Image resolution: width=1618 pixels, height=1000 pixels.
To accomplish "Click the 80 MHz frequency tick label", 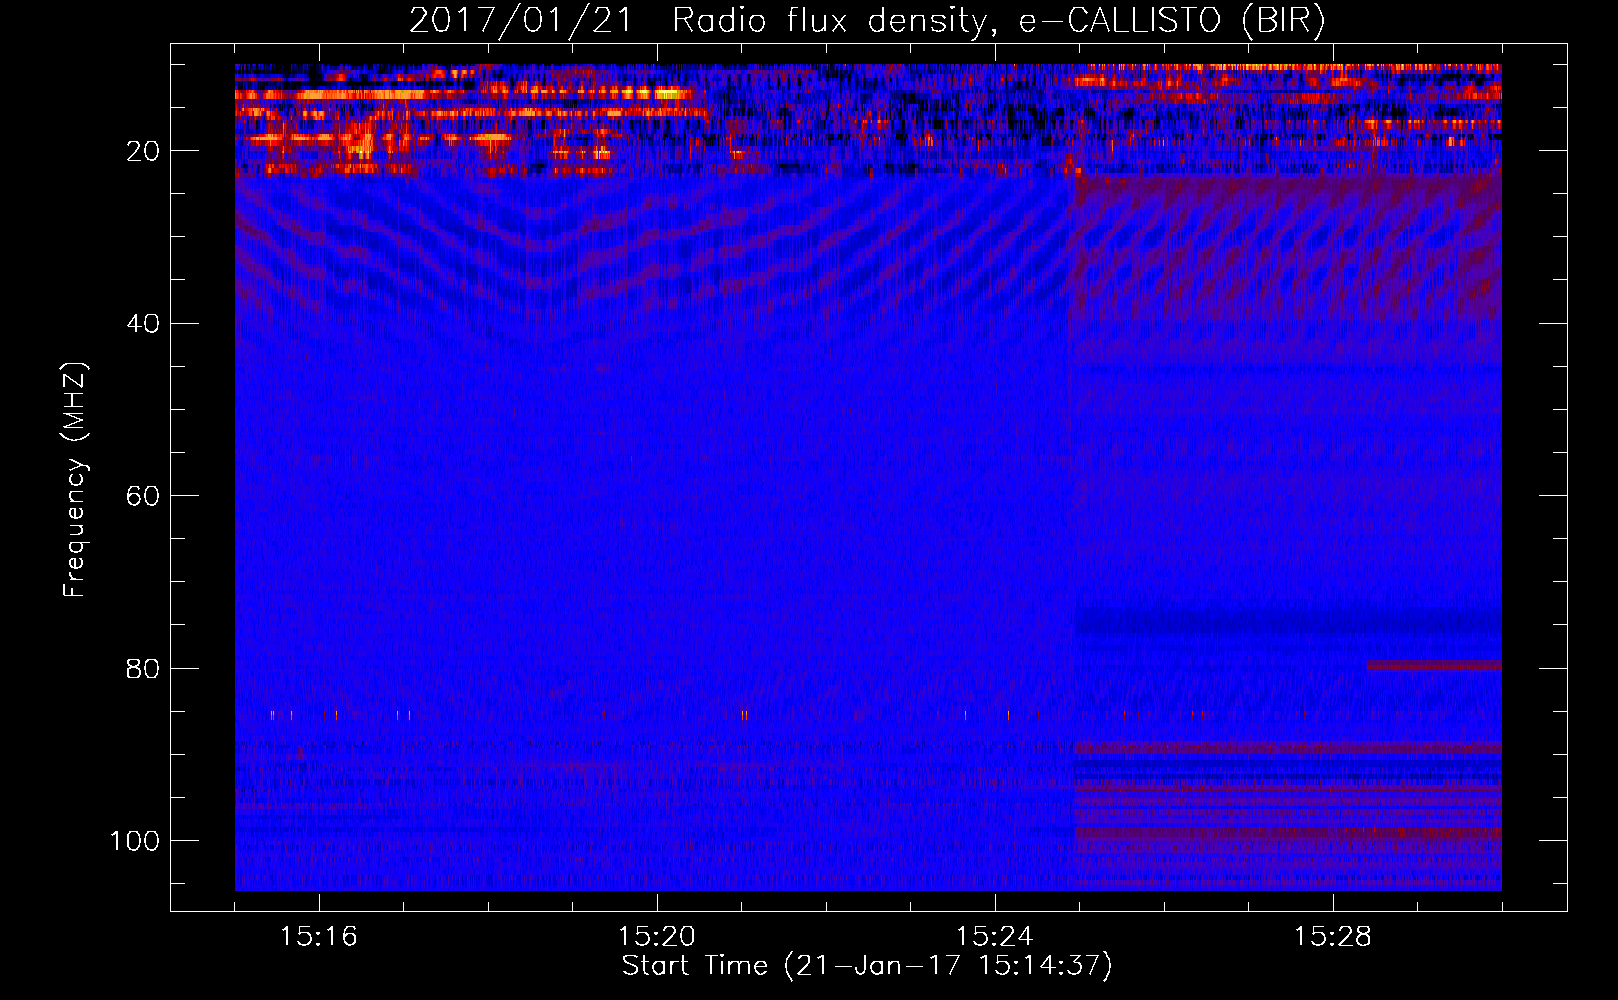I will pyautogui.click(x=143, y=668).
